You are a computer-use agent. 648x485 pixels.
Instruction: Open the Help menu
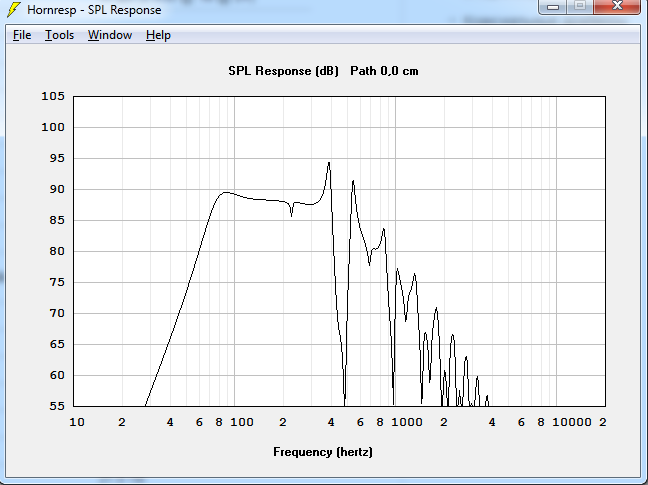pyautogui.click(x=158, y=35)
